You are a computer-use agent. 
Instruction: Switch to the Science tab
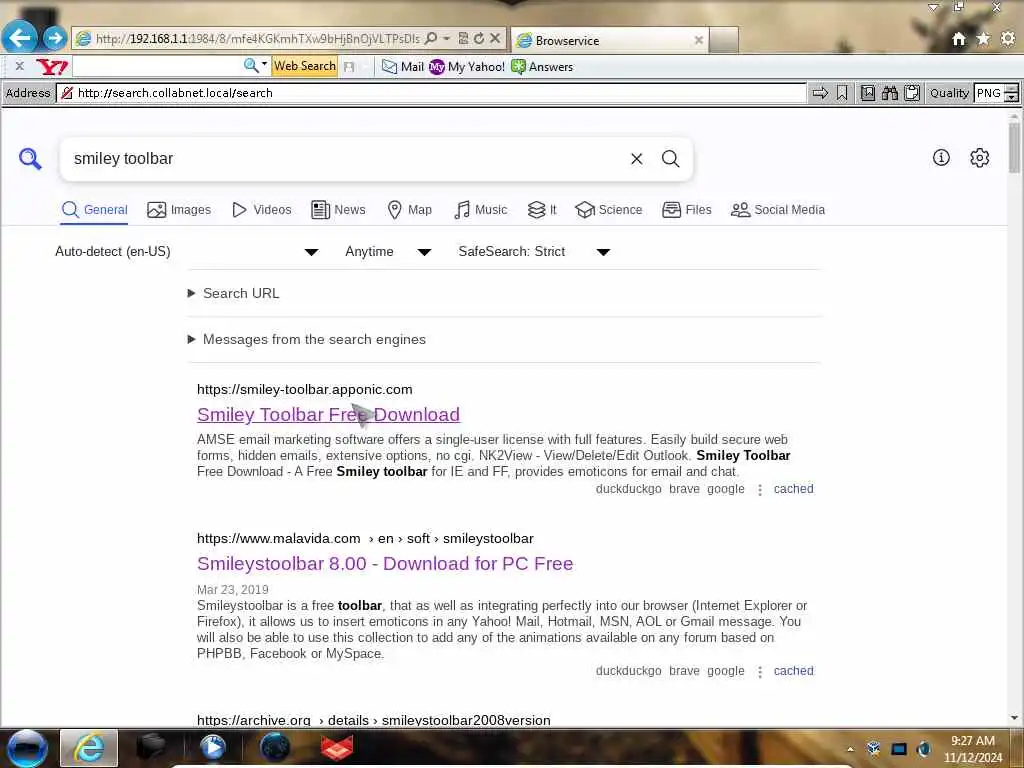pyautogui.click(x=609, y=210)
